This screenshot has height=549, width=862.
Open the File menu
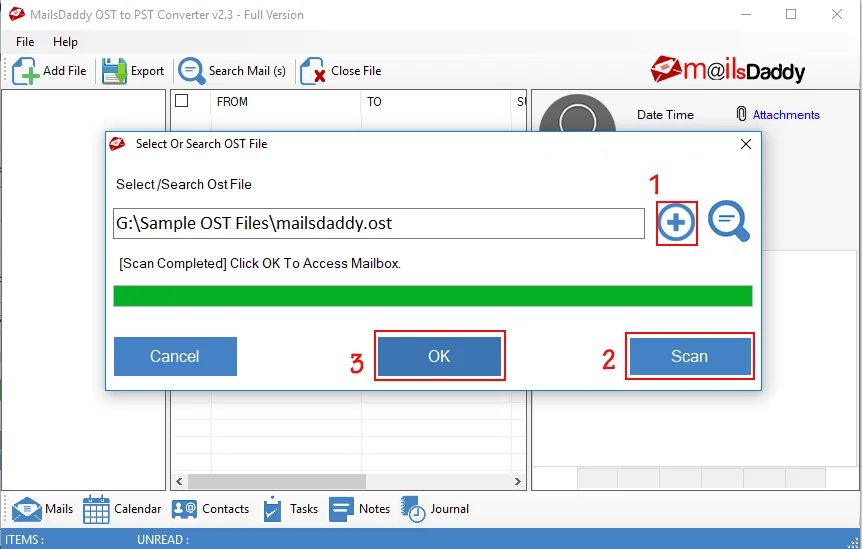(x=25, y=42)
